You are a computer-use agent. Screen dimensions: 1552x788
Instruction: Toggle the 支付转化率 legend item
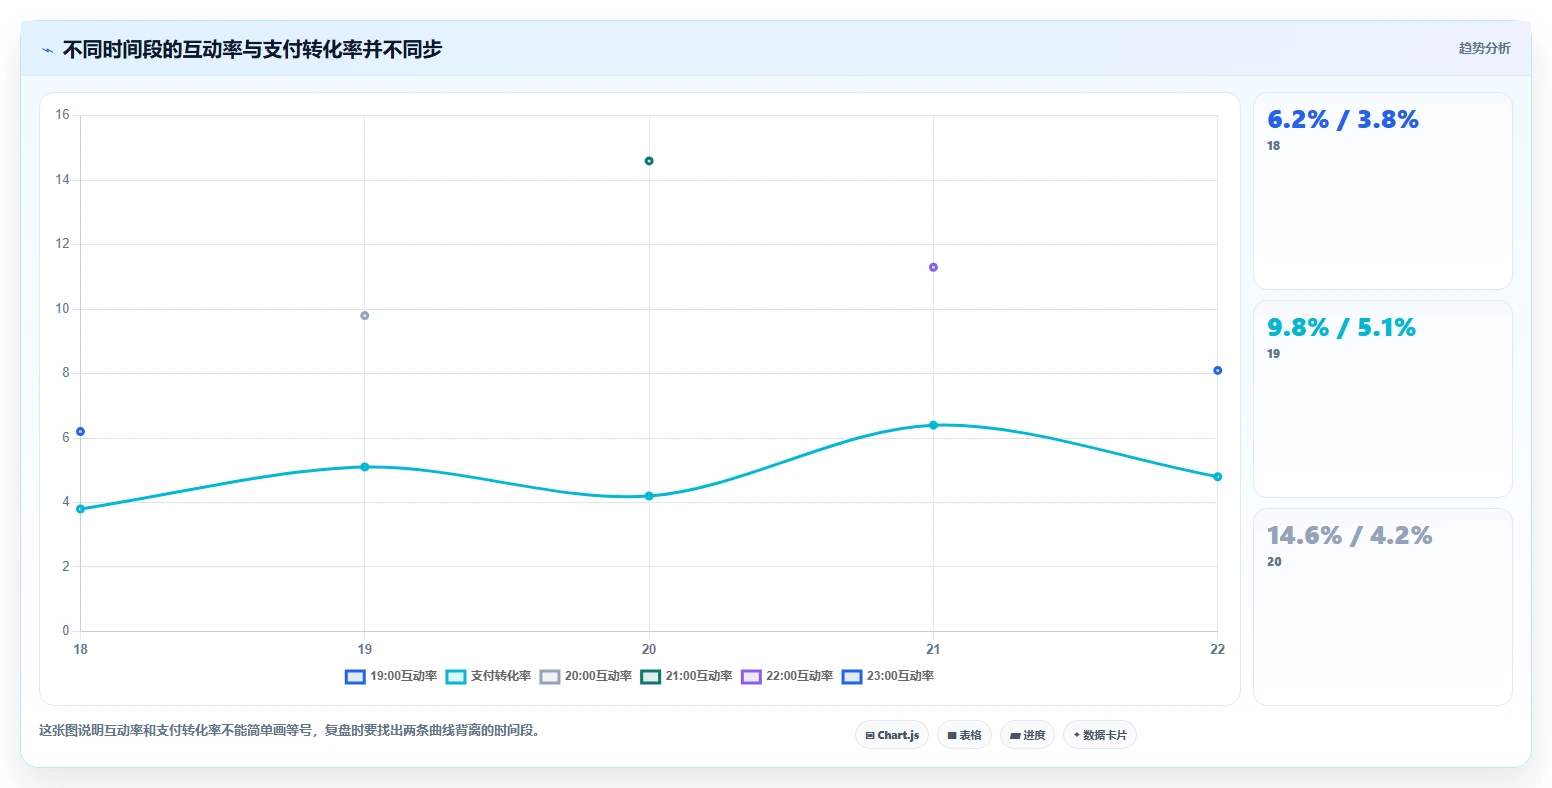click(488, 676)
